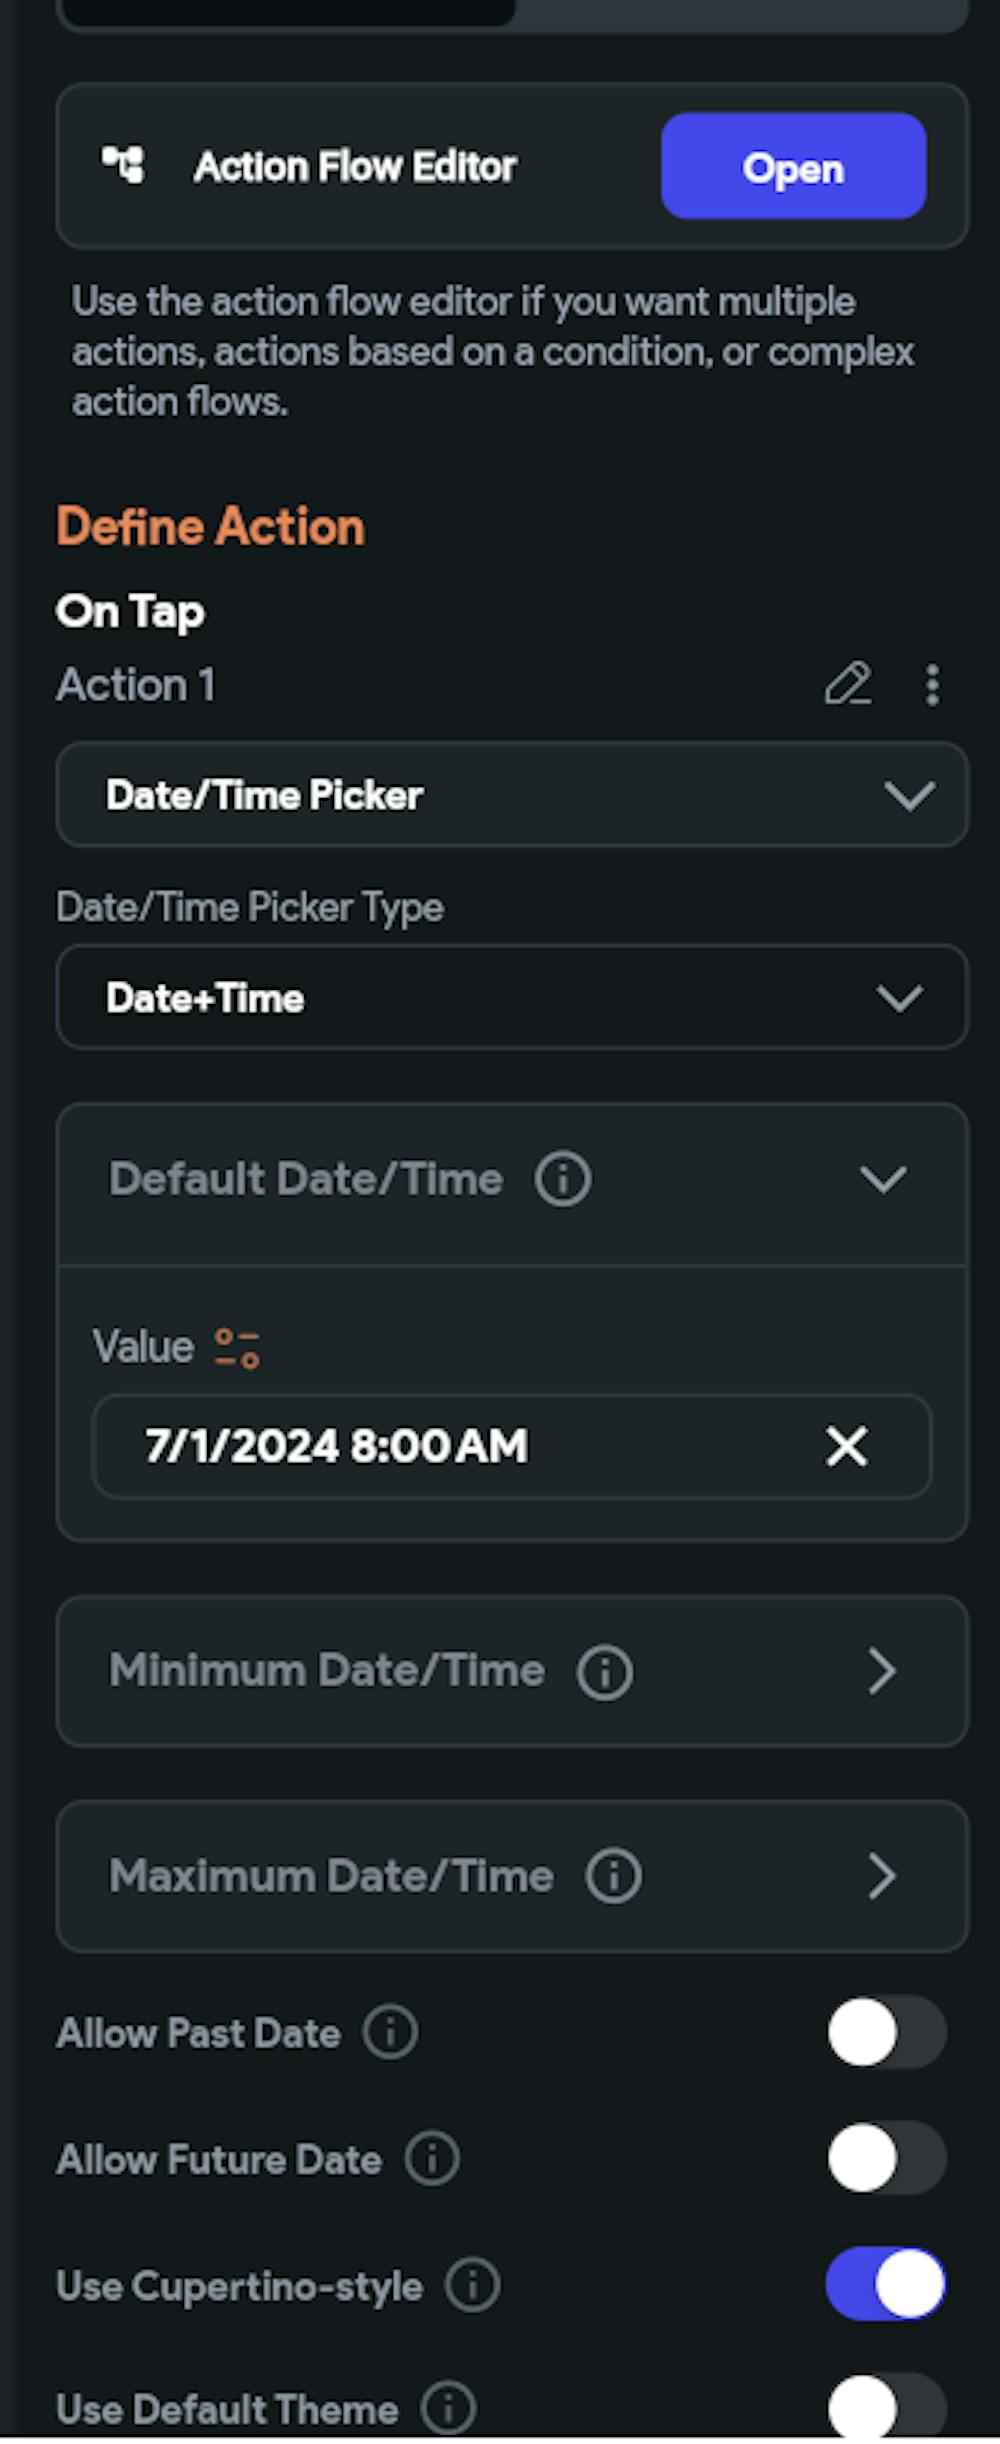The height and width of the screenshot is (2444, 1000).
Task: Collapse the Default Date/Time section
Action: (883, 1179)
